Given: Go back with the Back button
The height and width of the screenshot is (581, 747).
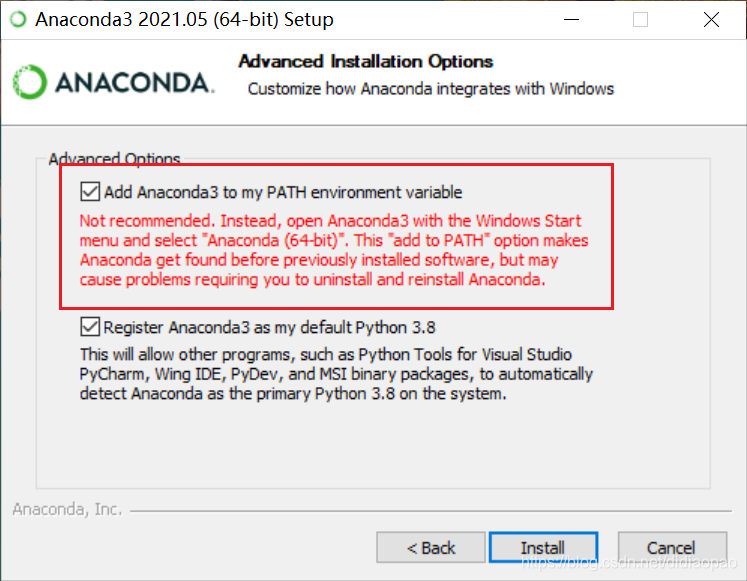Looking at the screenshot, I should pyautogui.click(x=431, y=548).
